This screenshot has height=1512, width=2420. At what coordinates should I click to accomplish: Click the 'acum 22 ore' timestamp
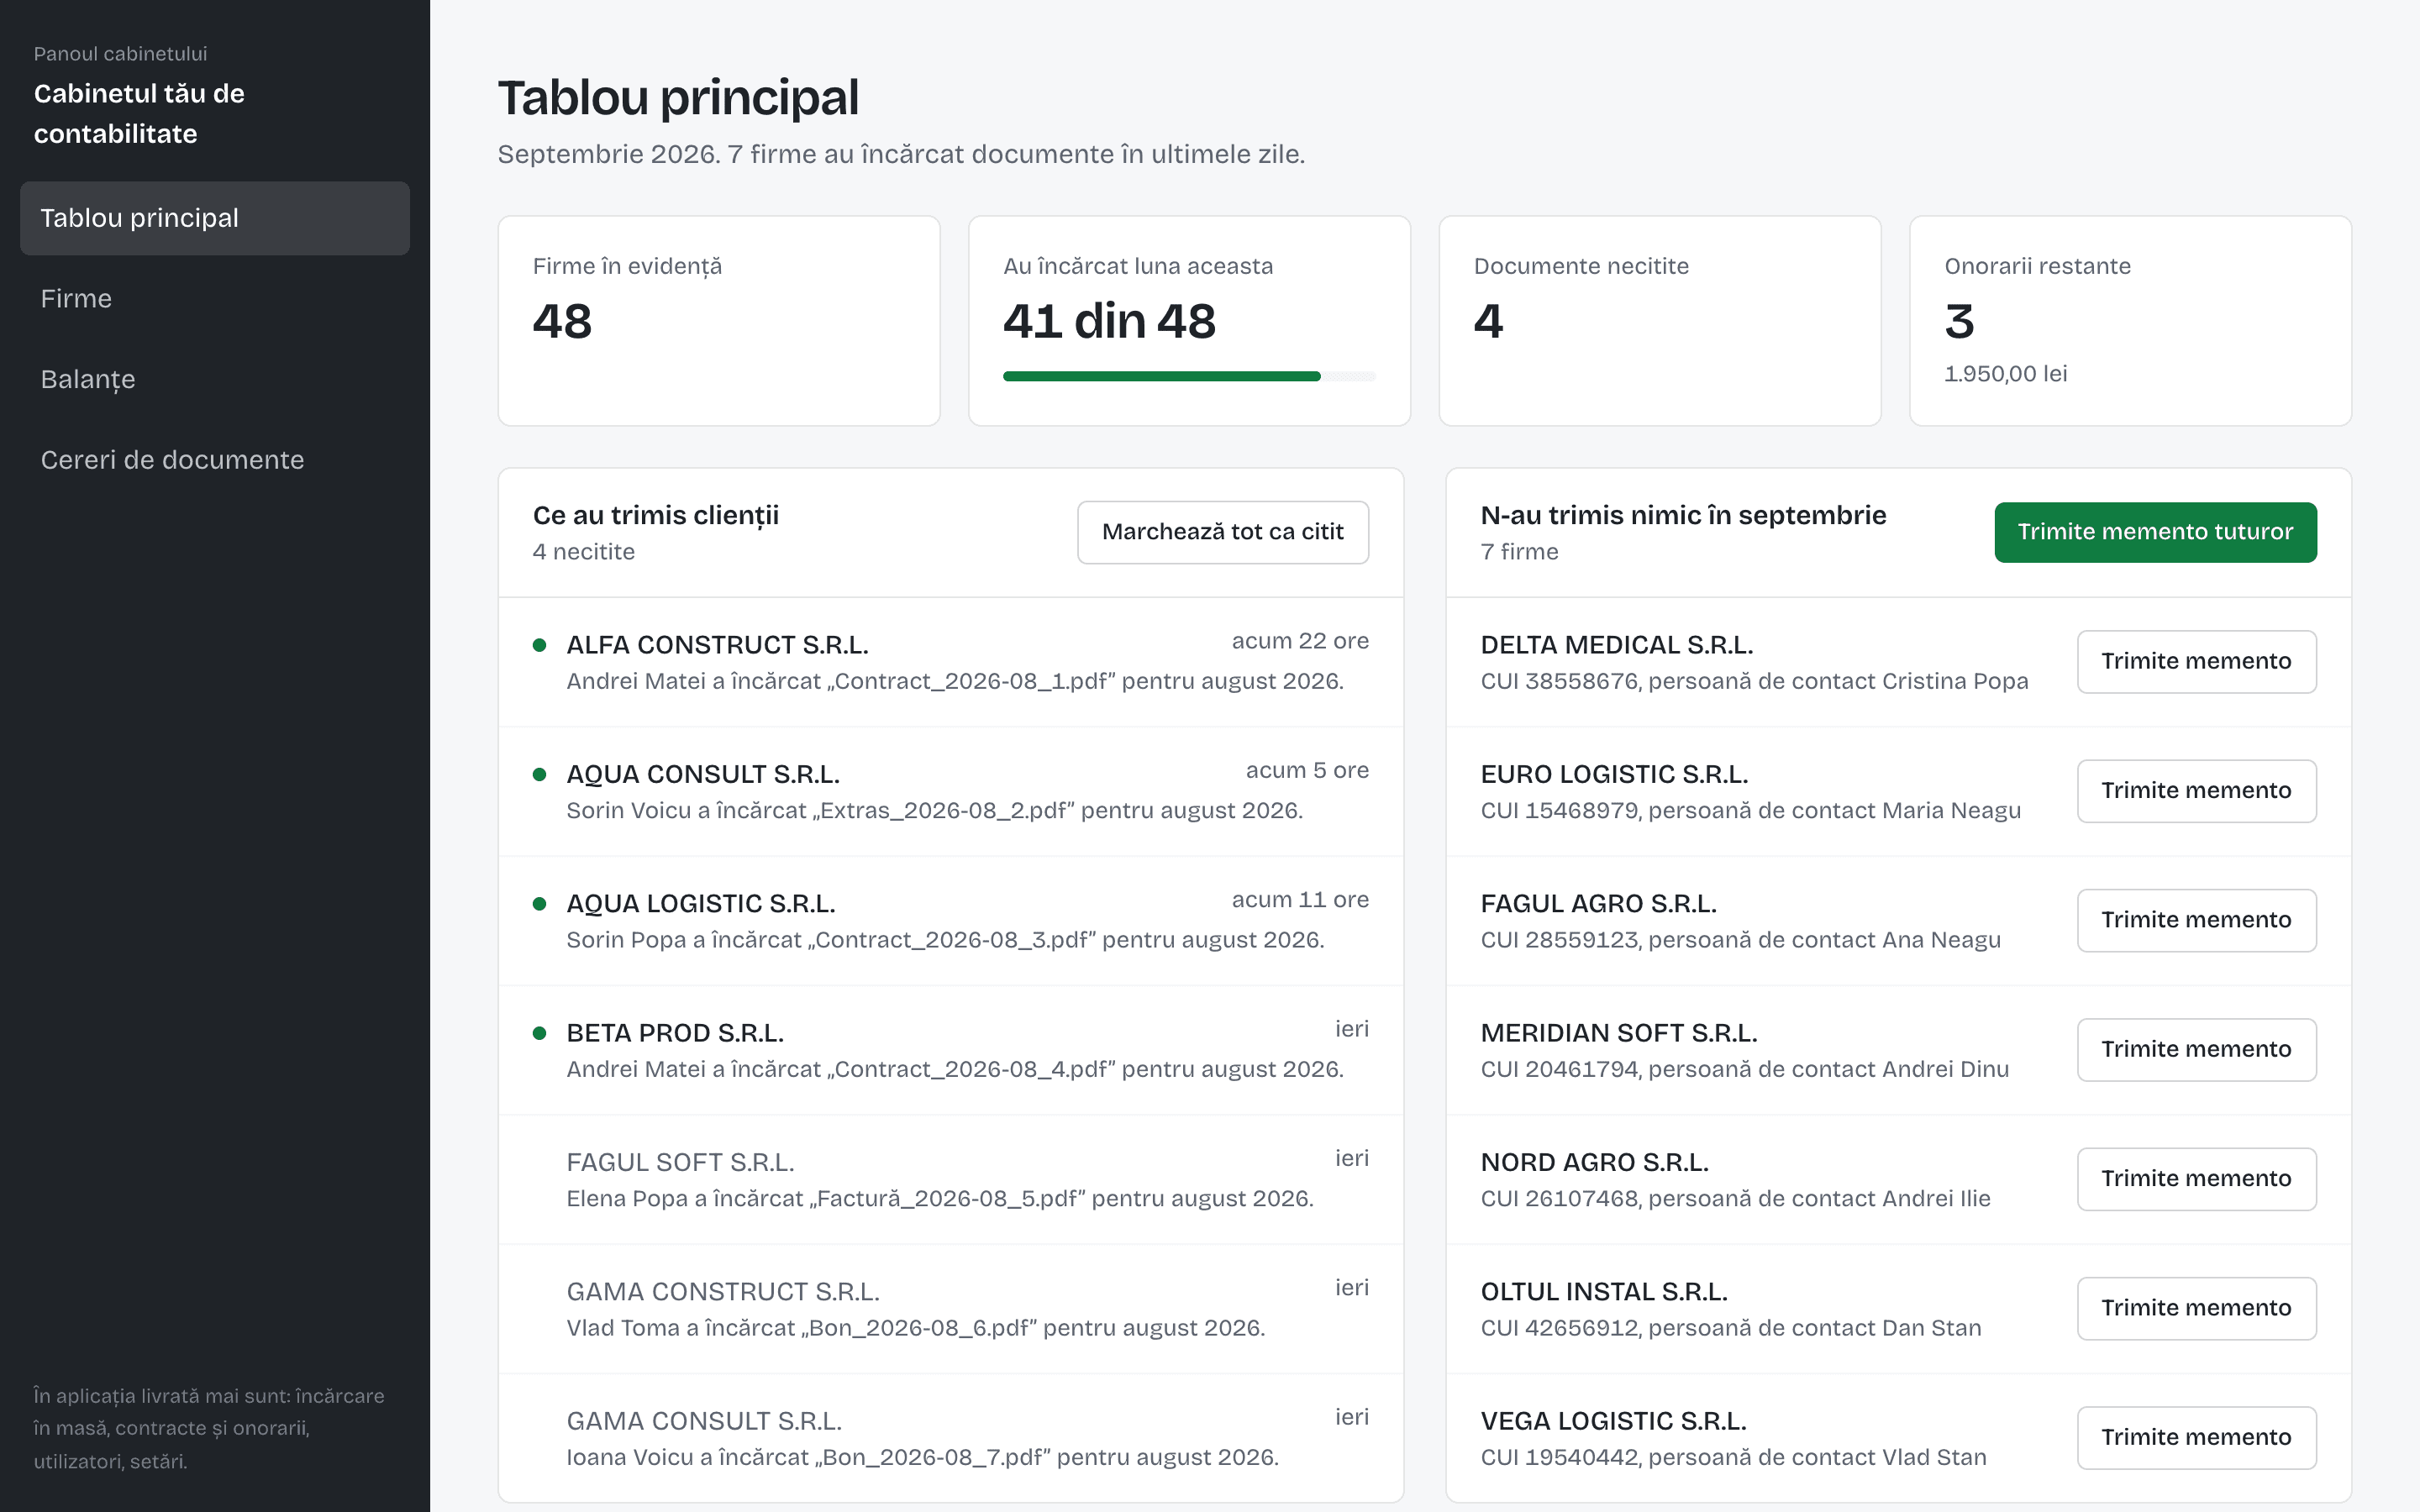[1300, 641]
